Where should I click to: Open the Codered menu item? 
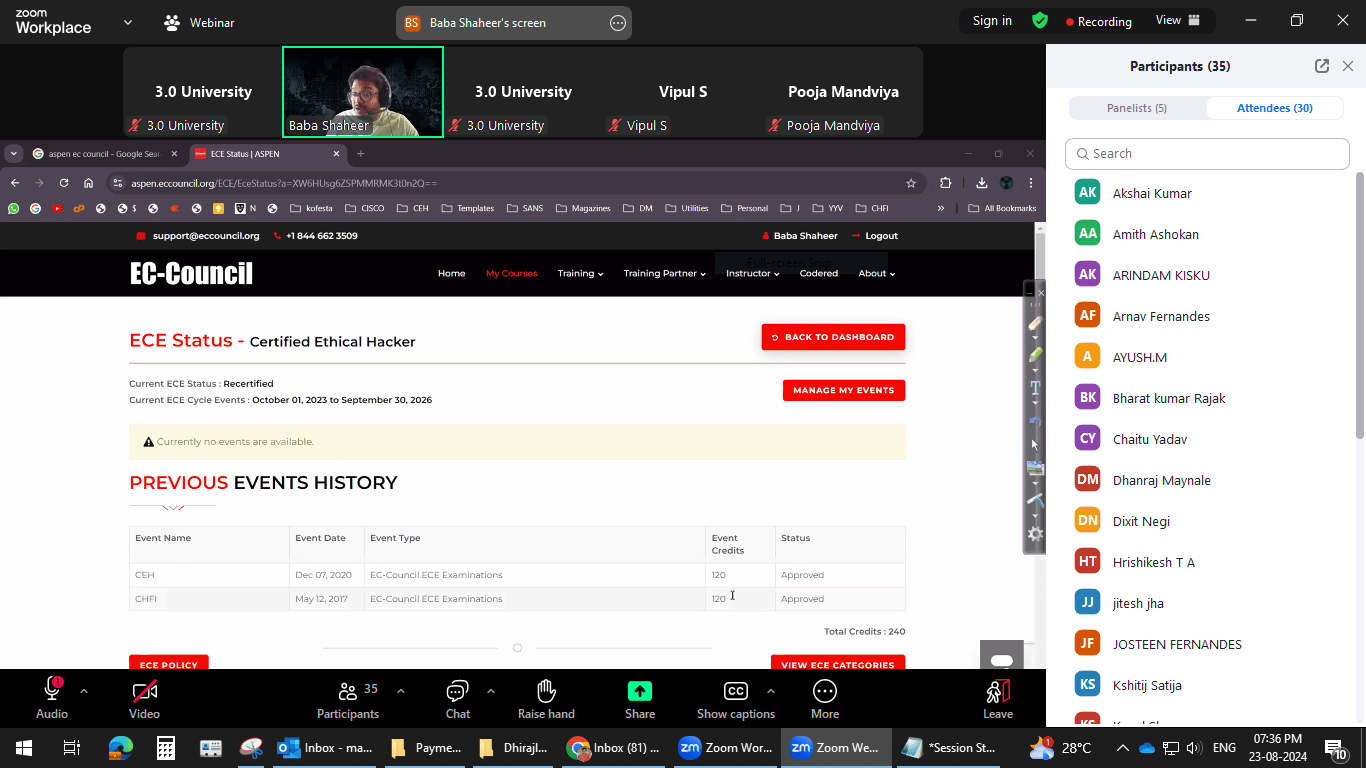(818, 273)
